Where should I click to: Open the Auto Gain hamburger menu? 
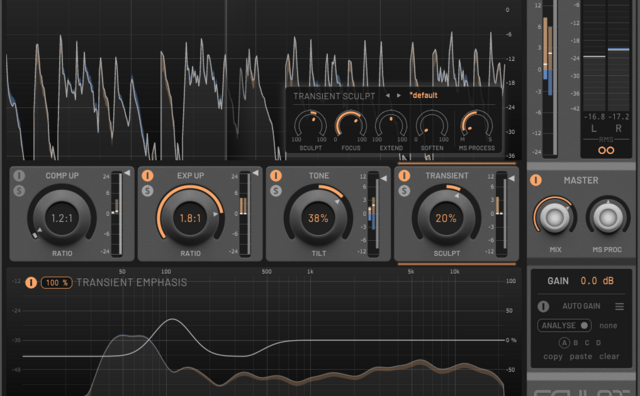(619, 306)
